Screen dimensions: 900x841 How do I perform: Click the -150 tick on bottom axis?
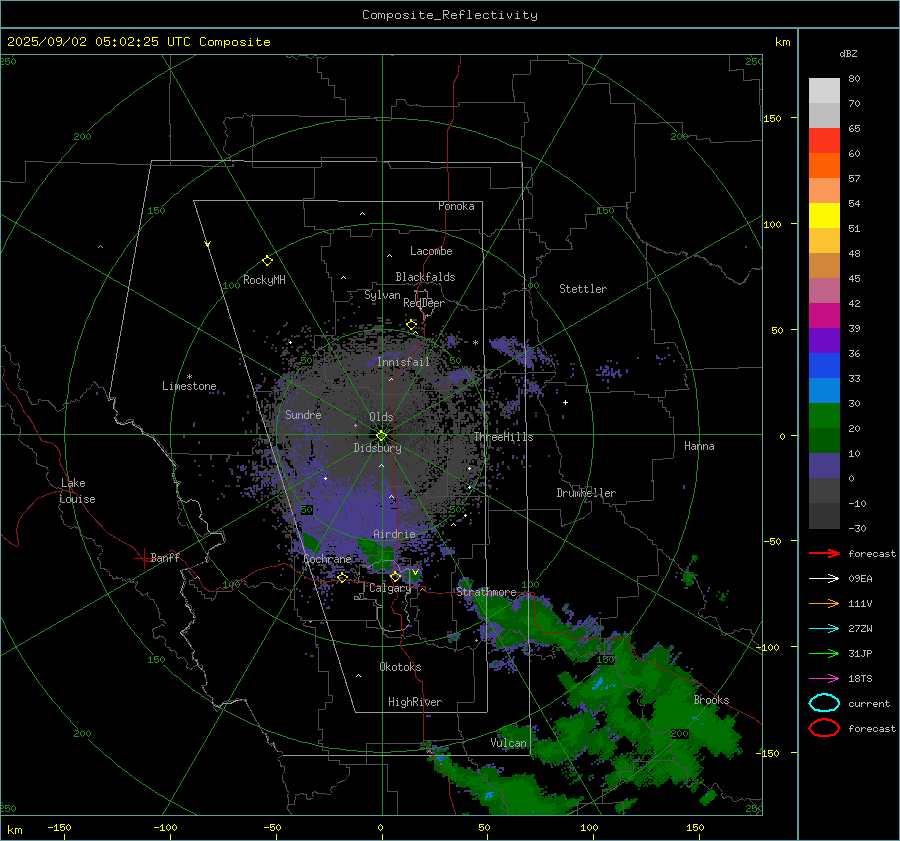(59, 827)
